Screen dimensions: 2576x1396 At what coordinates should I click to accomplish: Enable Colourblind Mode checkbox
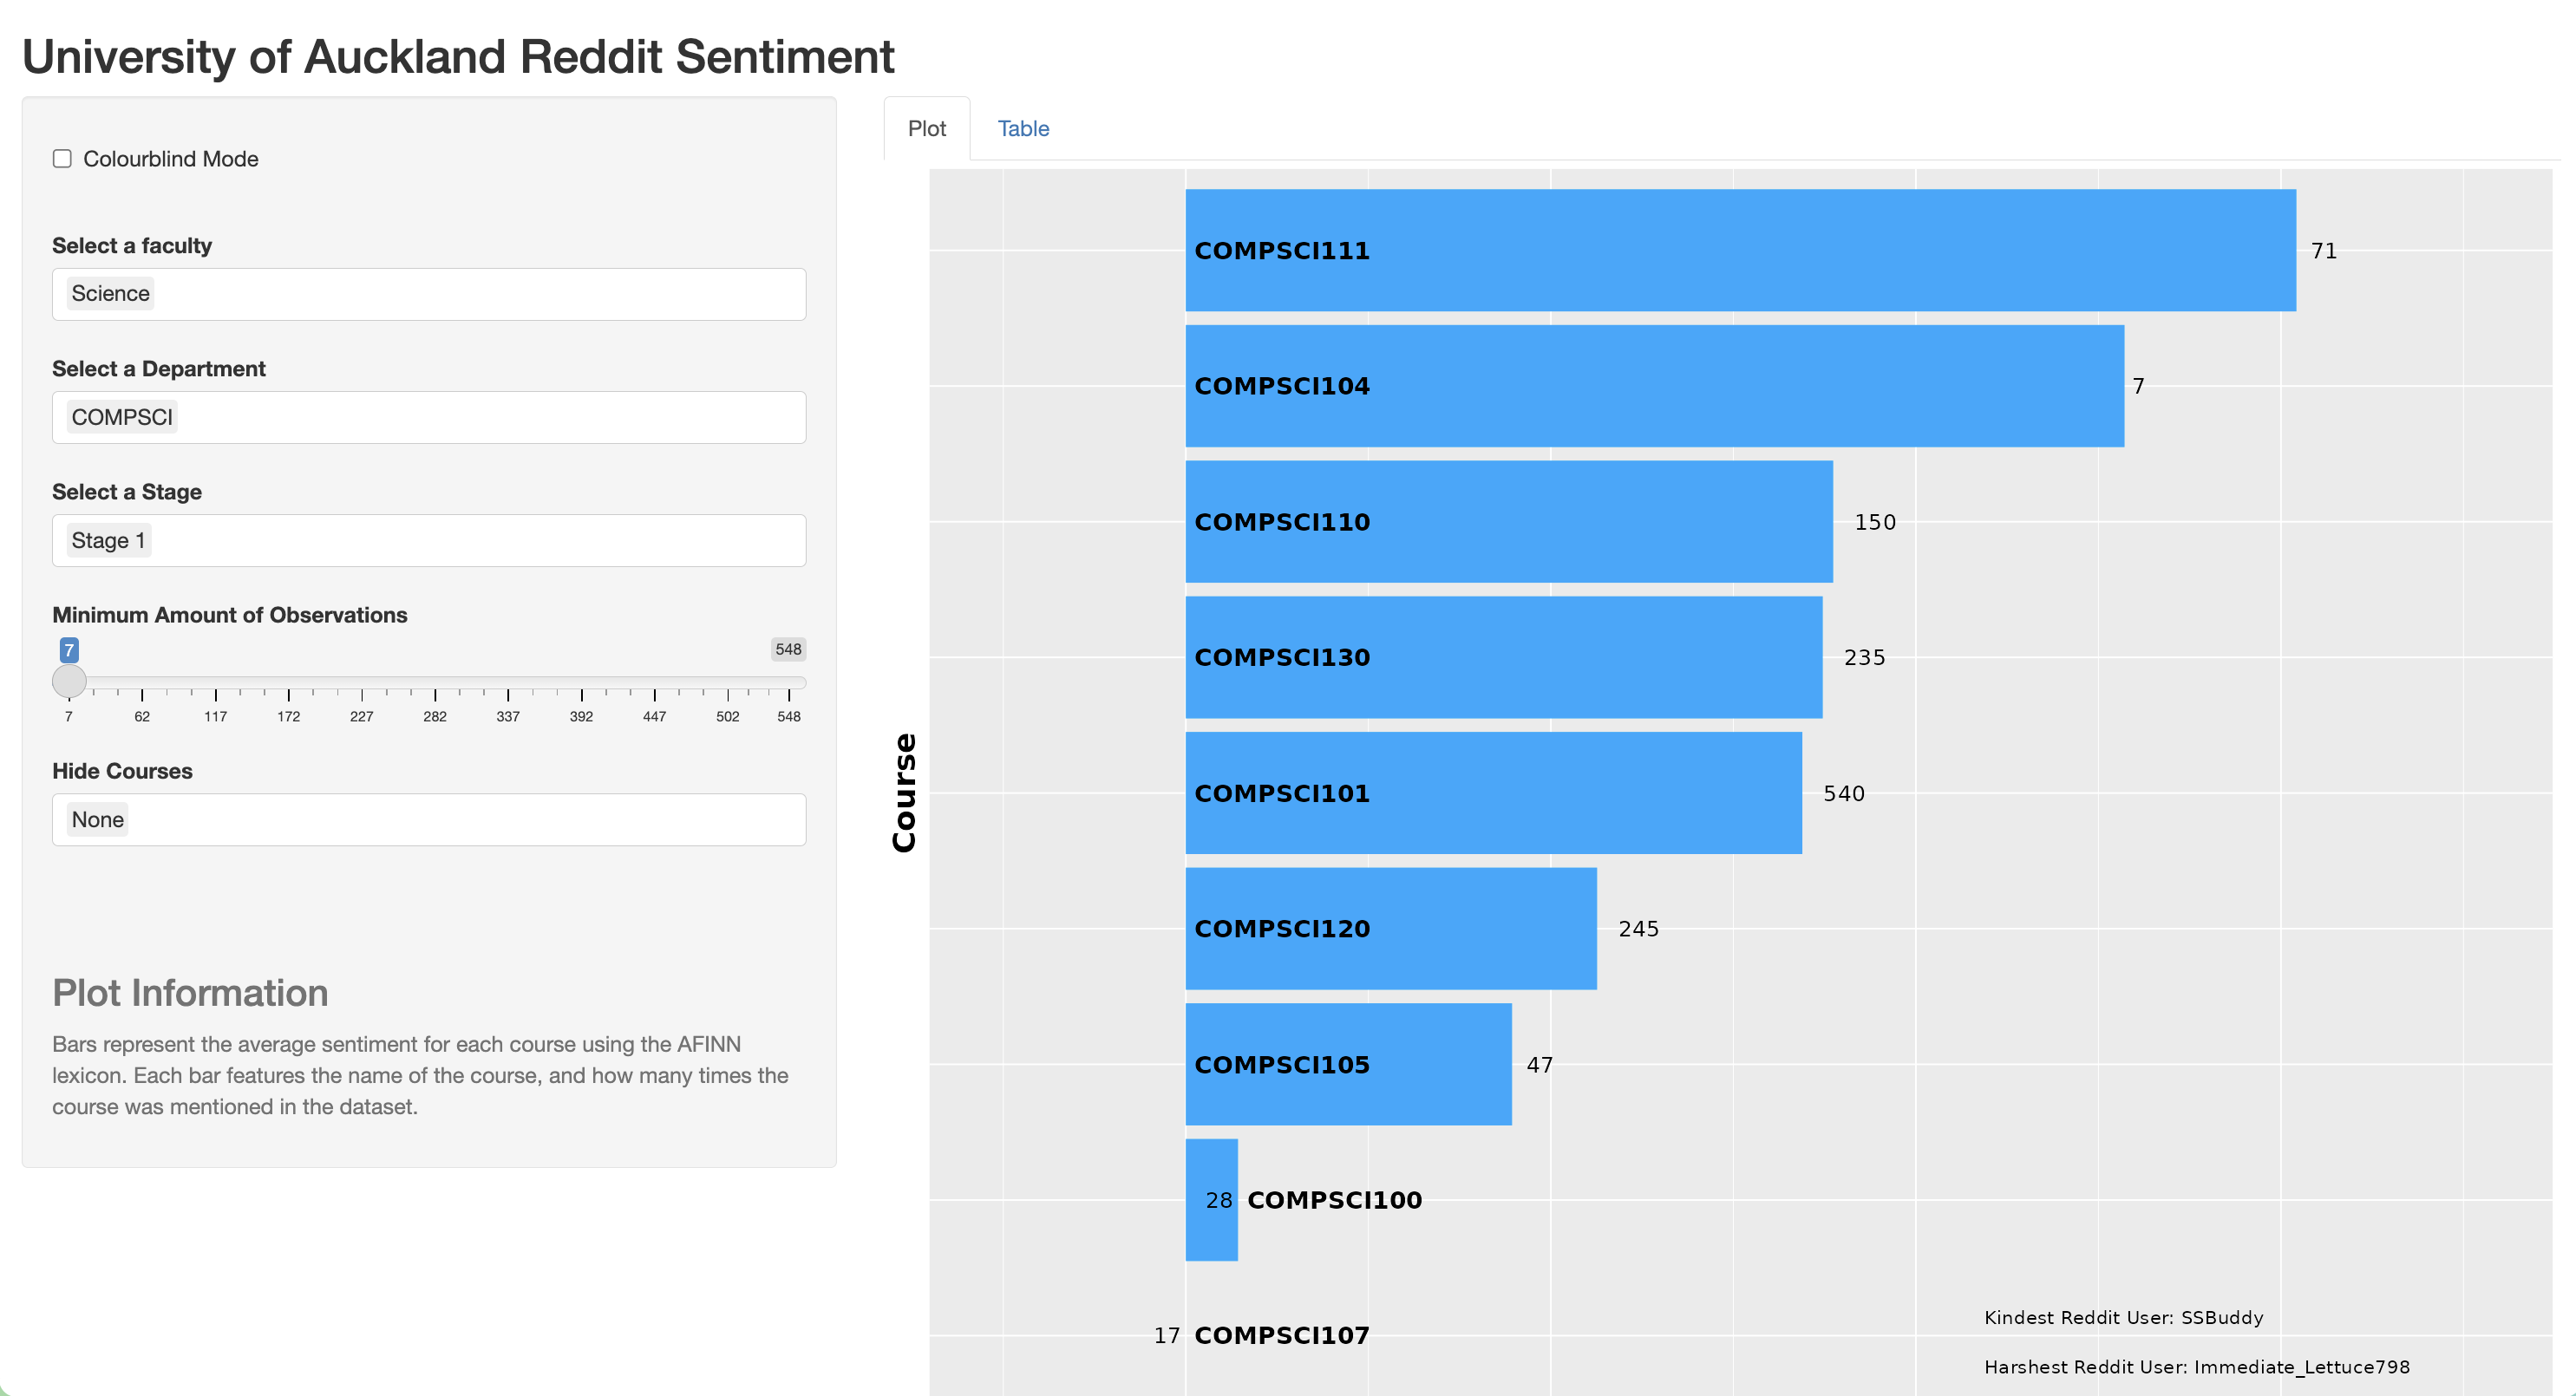(62, 157)
